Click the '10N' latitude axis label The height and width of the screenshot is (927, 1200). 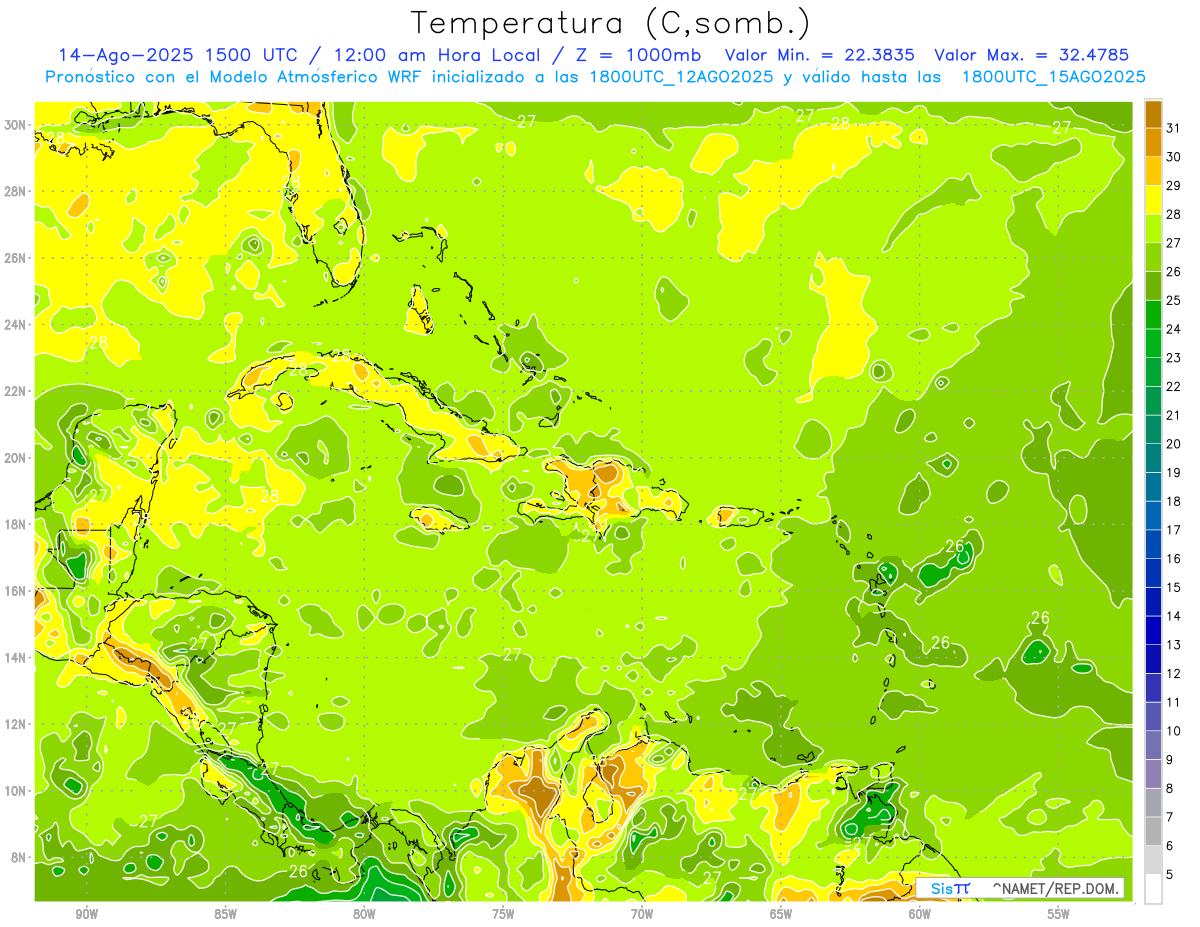click(x=15, y=791)
